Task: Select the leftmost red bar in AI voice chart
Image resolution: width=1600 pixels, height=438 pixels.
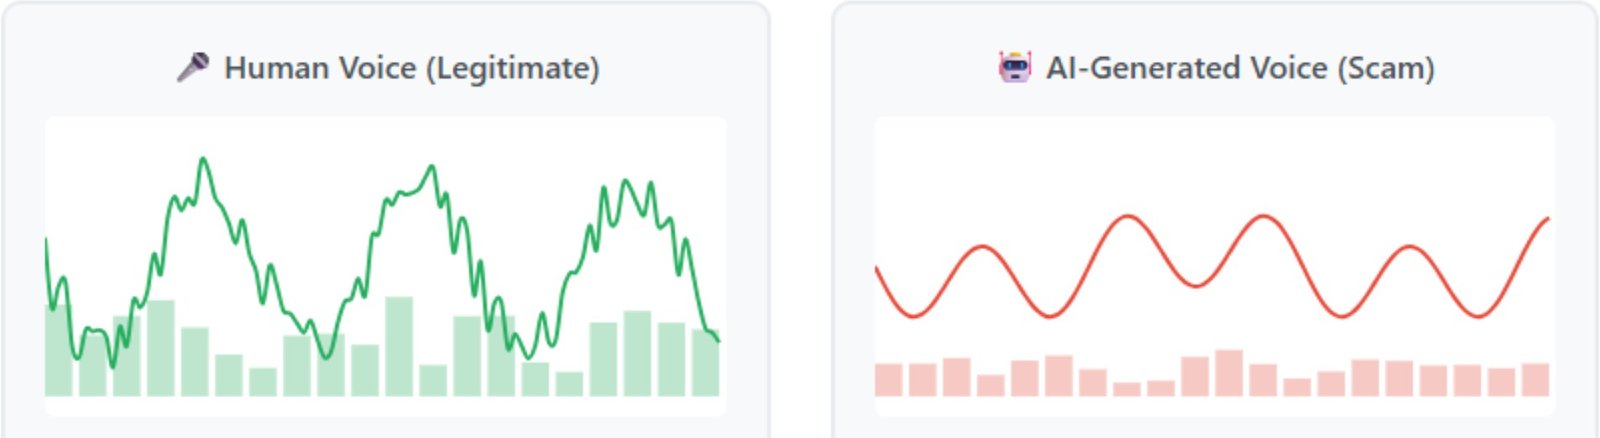Action: click(888, 380)
